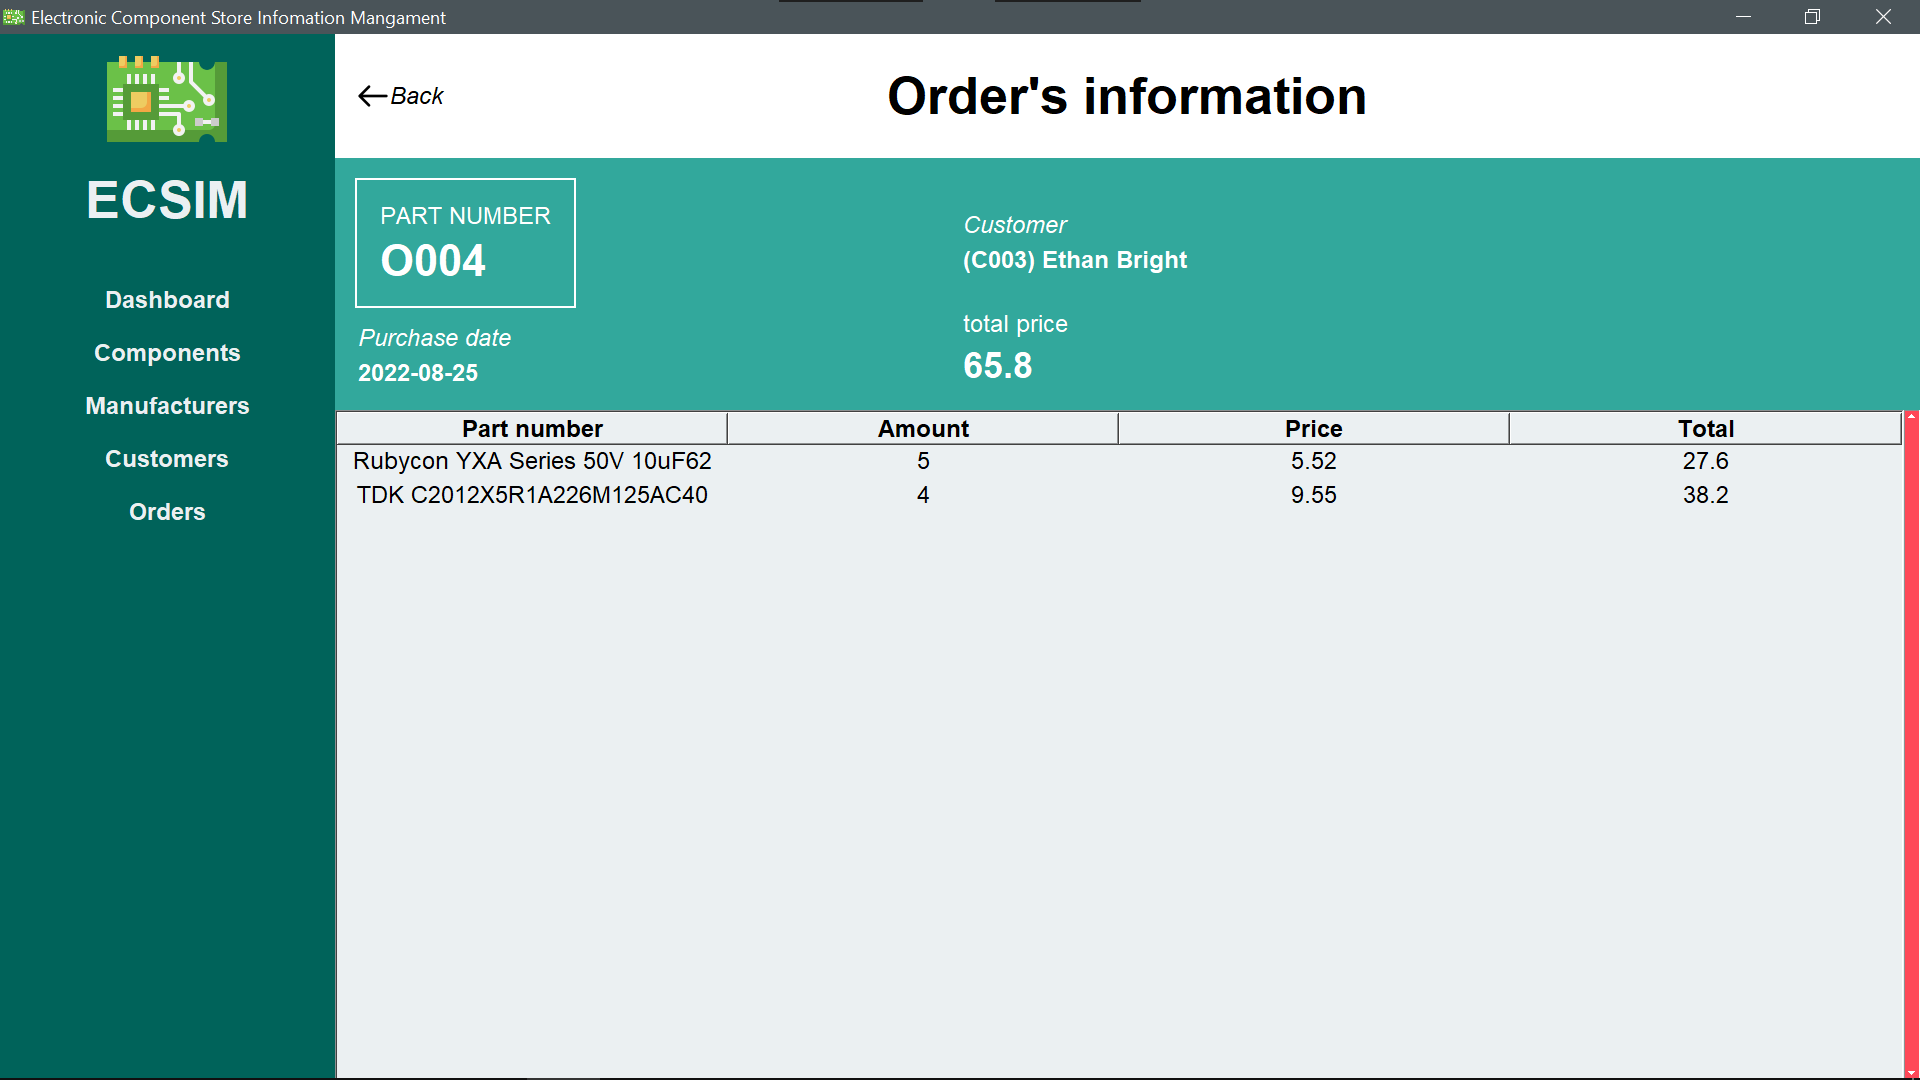This screenshot has height=1080, width=1920.
Task: Click the ECSIM circuit board logo
Action: pos(167,99)
